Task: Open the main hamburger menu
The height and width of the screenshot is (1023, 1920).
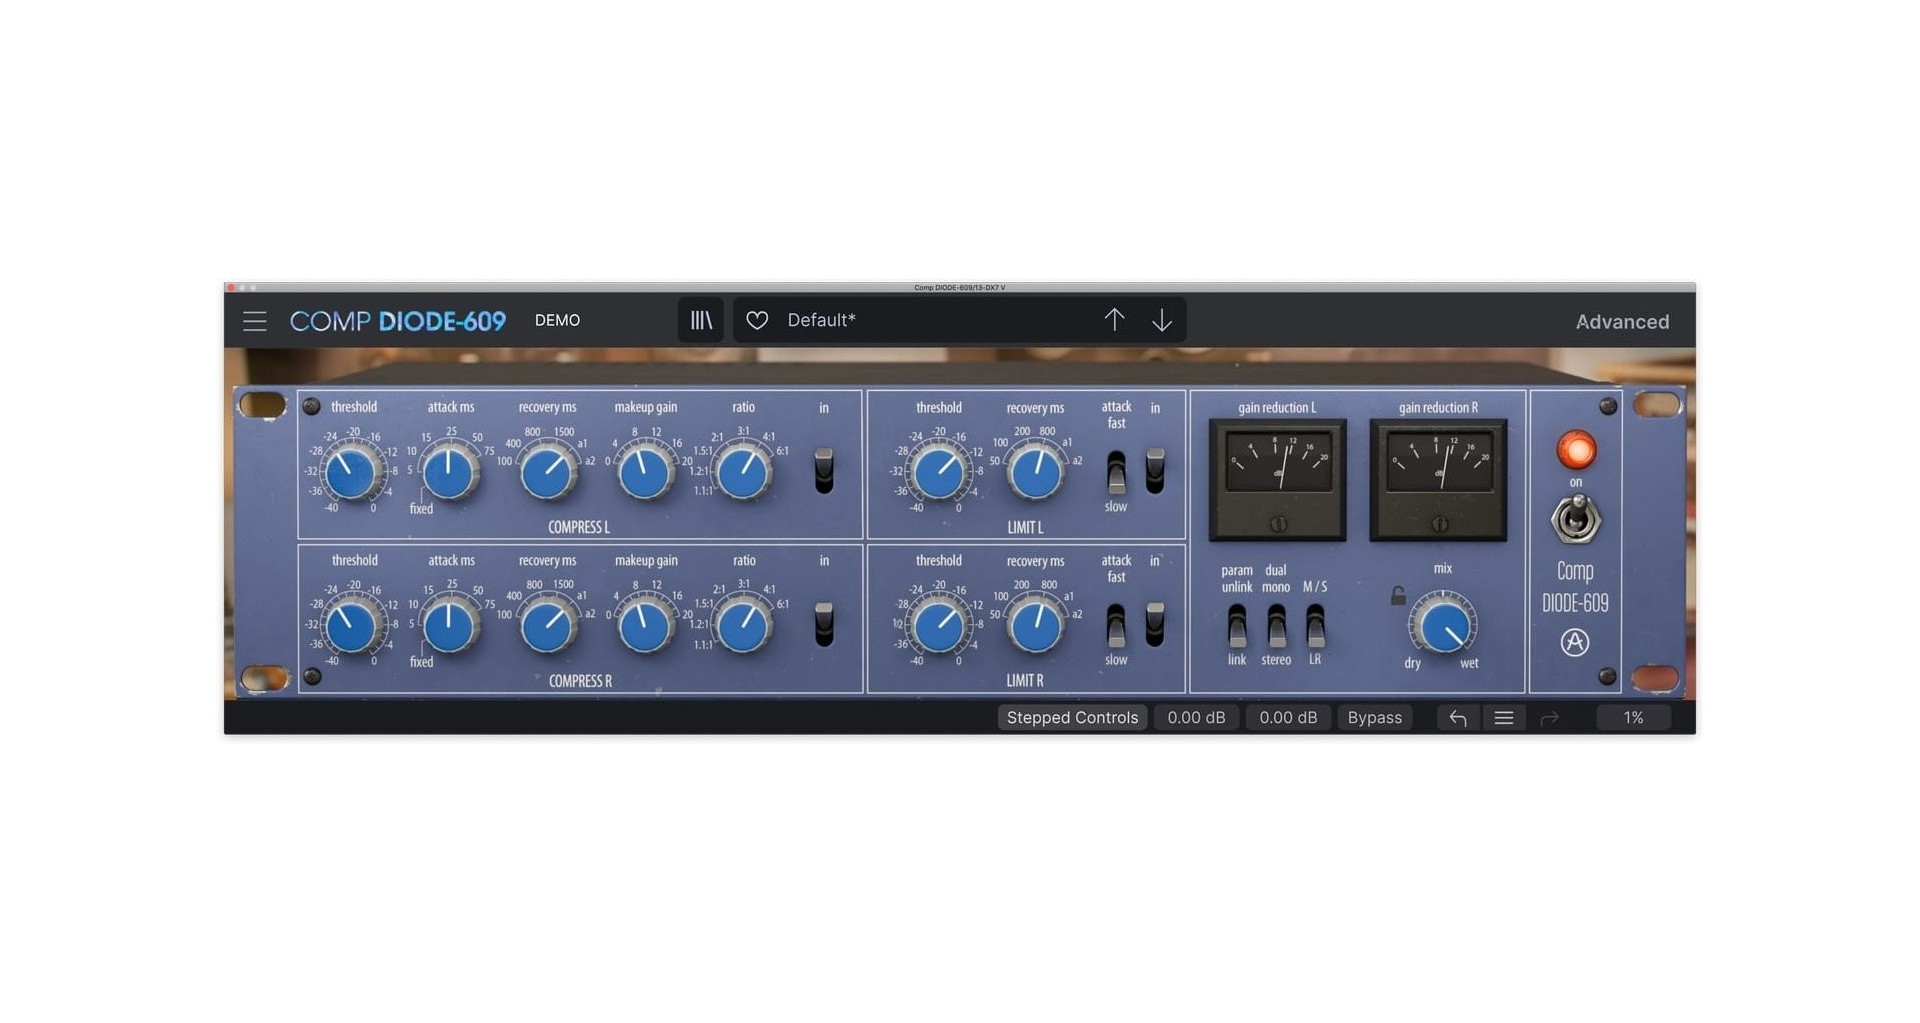Action: tap(255, 321)
